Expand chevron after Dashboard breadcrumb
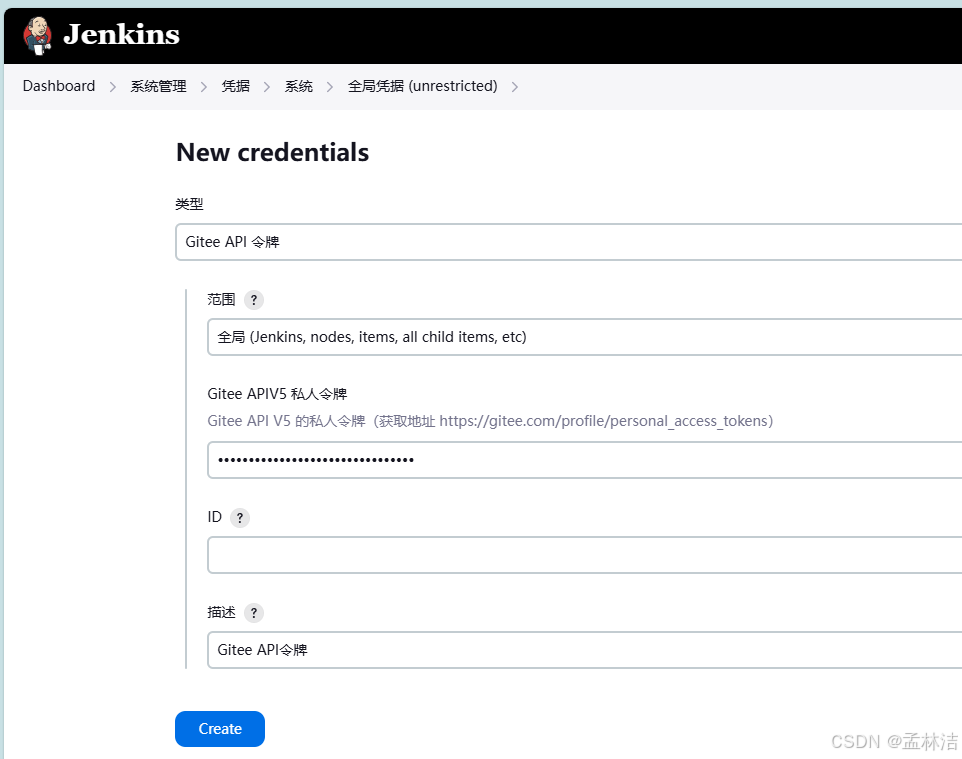This screenshot has height=759, width=962. (x=113, y=87)
